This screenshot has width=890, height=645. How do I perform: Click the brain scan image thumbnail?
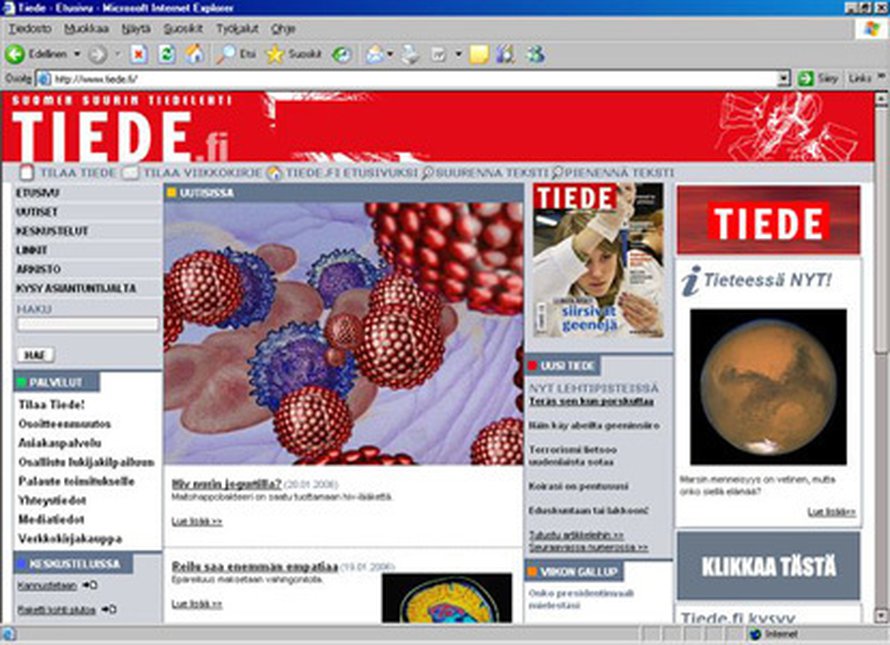point(447,598)
